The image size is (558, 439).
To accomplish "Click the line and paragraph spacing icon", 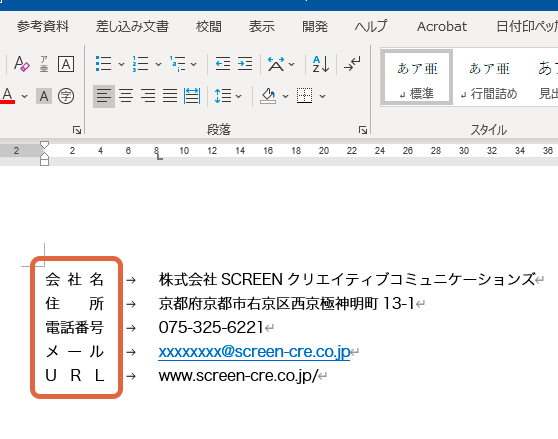I will 223,96.
